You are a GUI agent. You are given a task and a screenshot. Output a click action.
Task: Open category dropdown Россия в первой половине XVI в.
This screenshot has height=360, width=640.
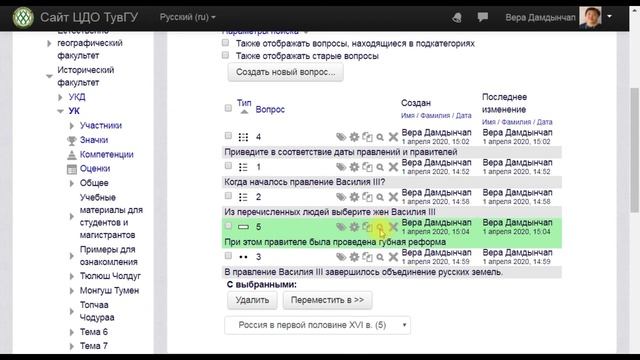pyautogui.click(x=317, y=325)
